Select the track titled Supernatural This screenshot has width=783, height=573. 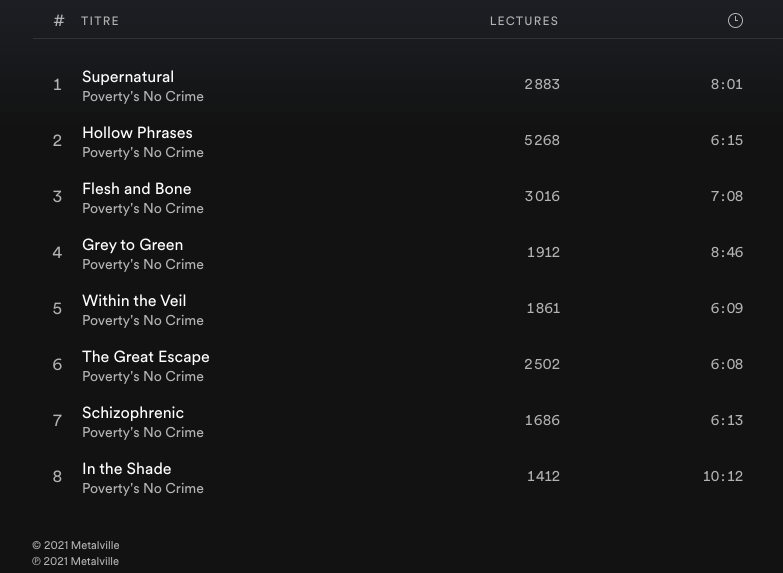[x=128, y=77]
